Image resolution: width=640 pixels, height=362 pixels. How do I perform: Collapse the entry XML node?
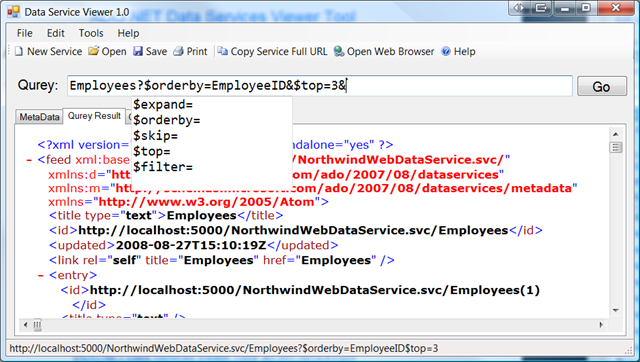(x=40, y=275)
